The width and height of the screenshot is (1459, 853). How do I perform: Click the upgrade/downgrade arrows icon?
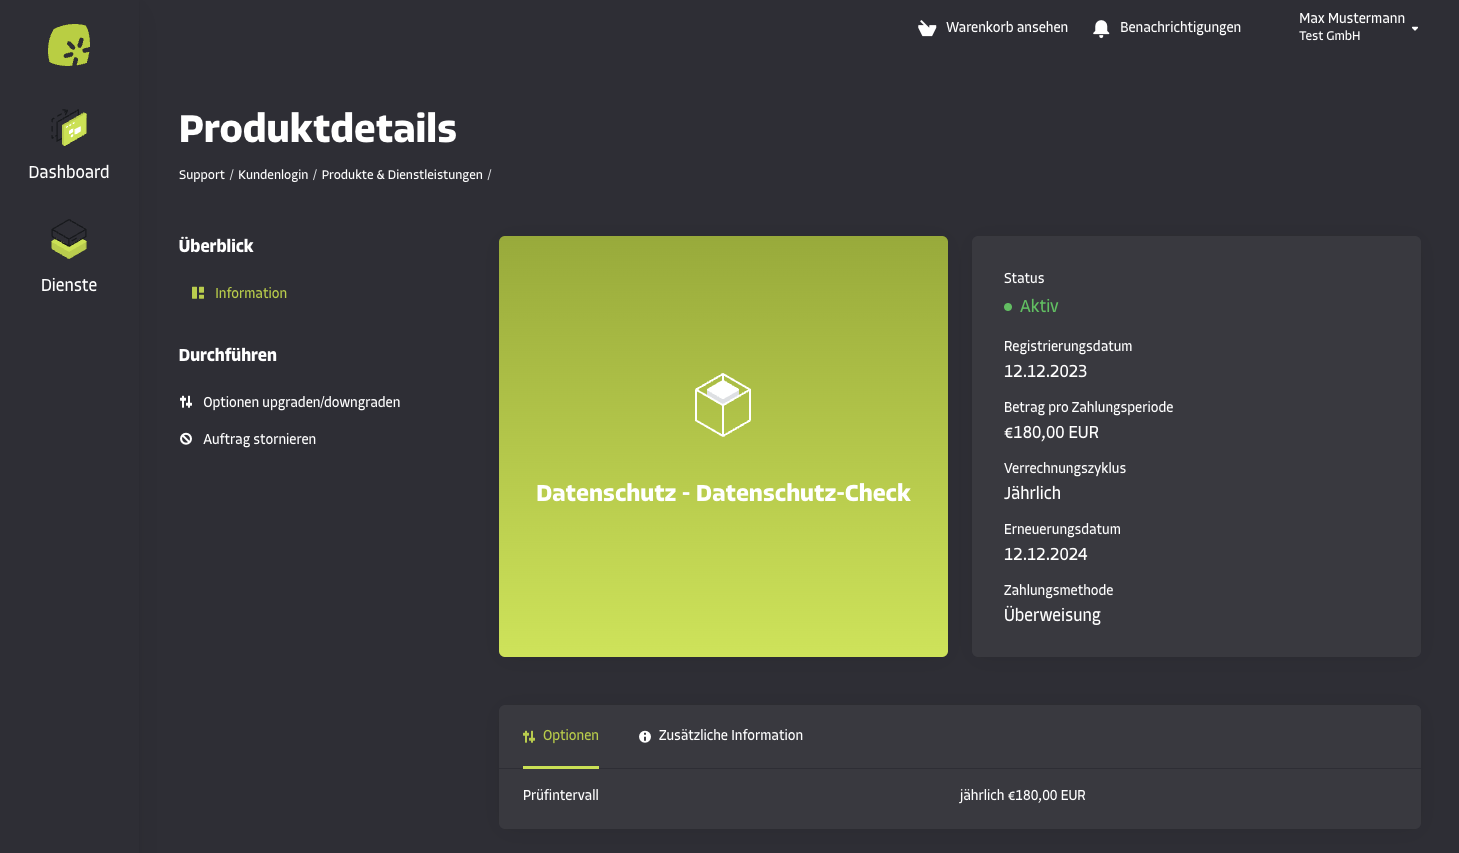point(186,402)
